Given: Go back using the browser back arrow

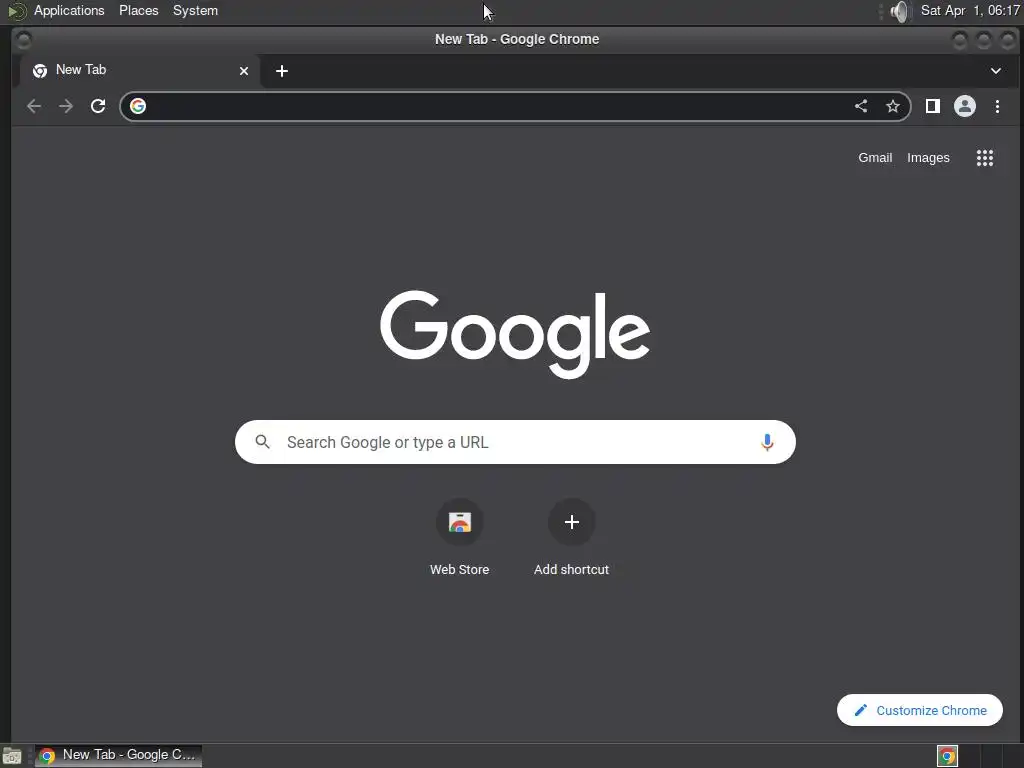Looking at the screenshot, I should (x=34, y=106).
